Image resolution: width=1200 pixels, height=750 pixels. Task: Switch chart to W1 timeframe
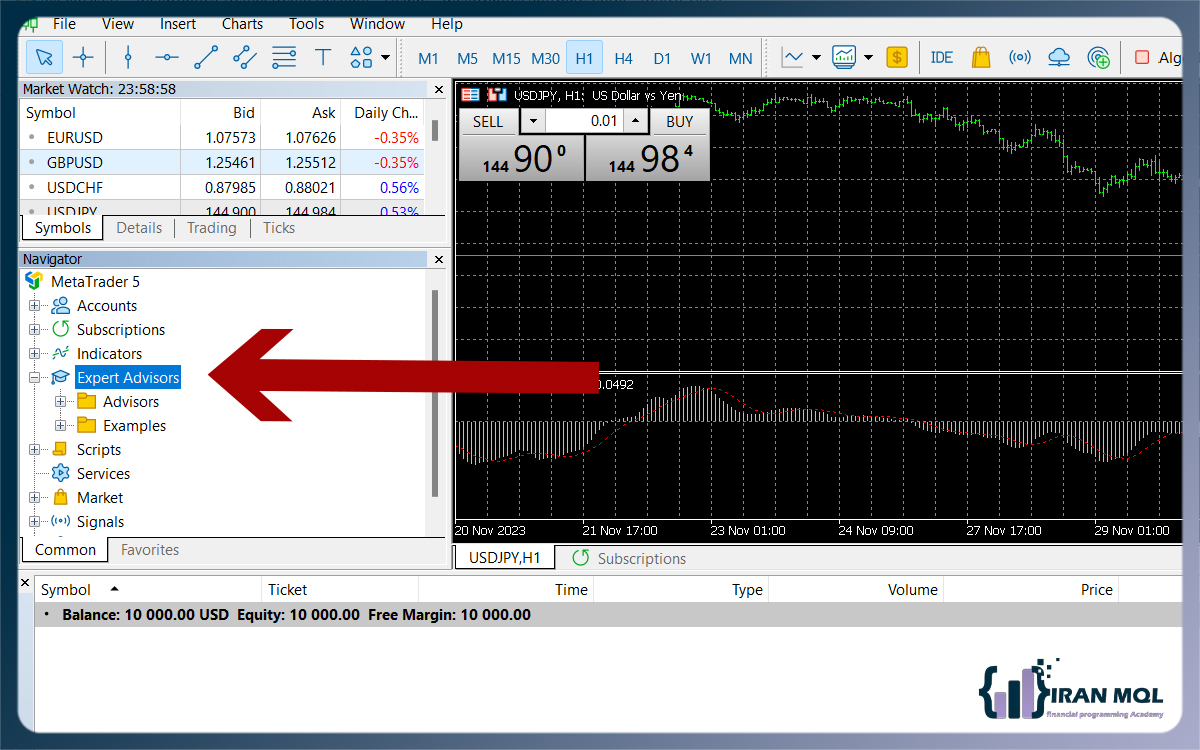(x=701, y=58)
